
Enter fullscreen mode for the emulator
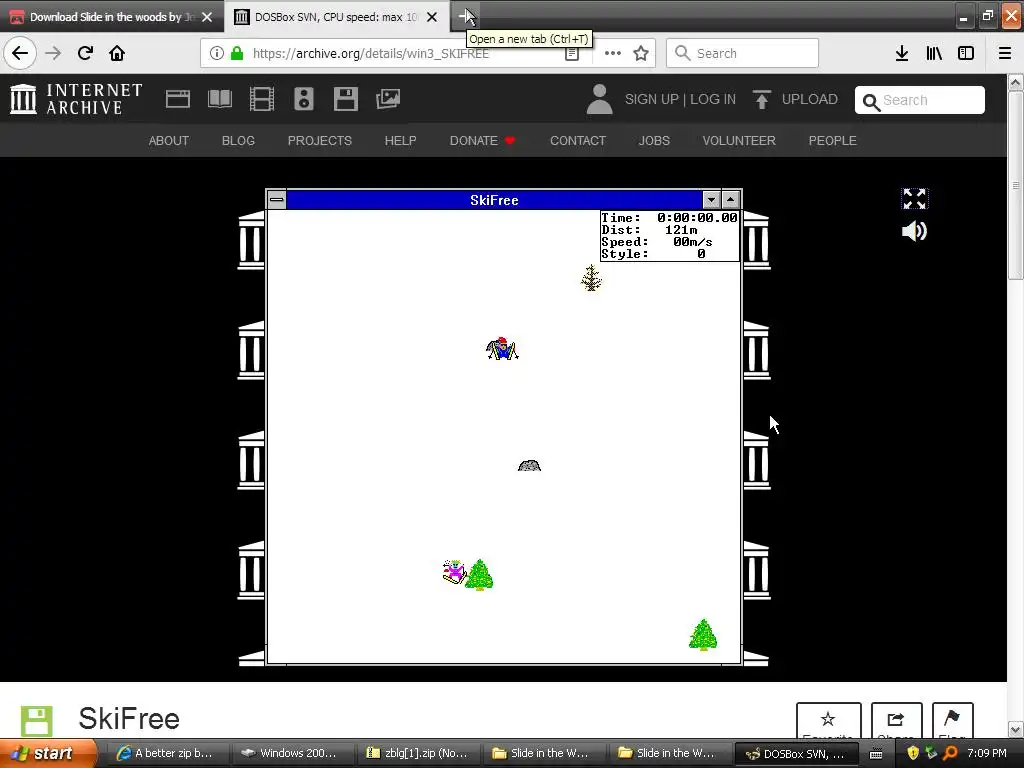tap(914, 199)
